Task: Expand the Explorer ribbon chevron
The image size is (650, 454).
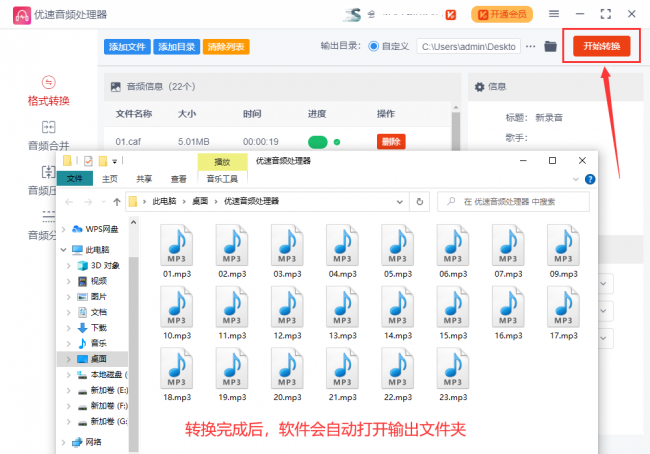Action: point(575,180)
